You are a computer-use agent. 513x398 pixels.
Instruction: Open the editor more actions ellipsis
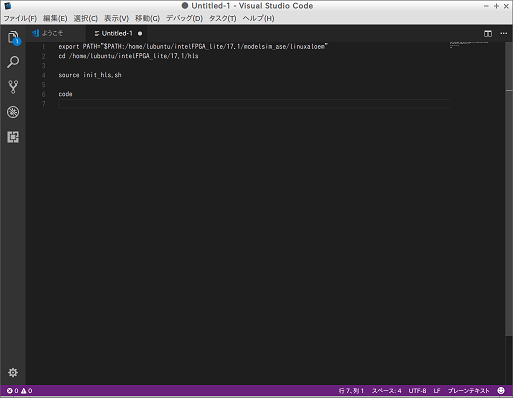(x=503, y=33)
